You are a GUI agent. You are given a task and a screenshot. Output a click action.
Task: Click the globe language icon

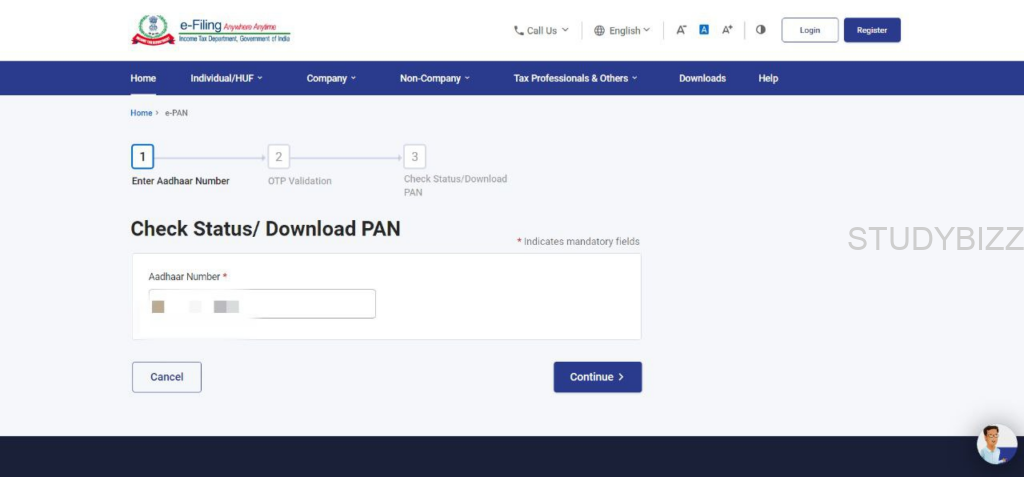pos(600,31)
